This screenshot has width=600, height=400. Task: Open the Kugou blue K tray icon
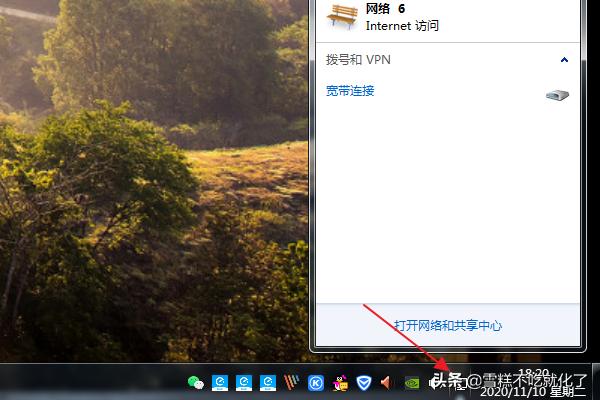316,382
